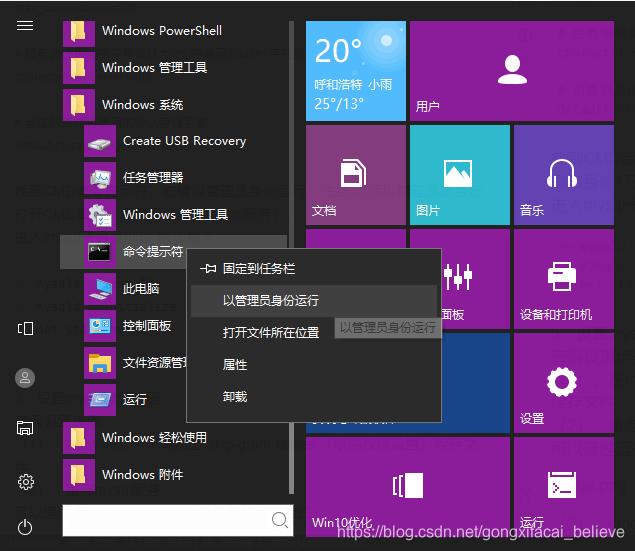
Task: Open the 设备和打印机 tile
Action: 564,279
